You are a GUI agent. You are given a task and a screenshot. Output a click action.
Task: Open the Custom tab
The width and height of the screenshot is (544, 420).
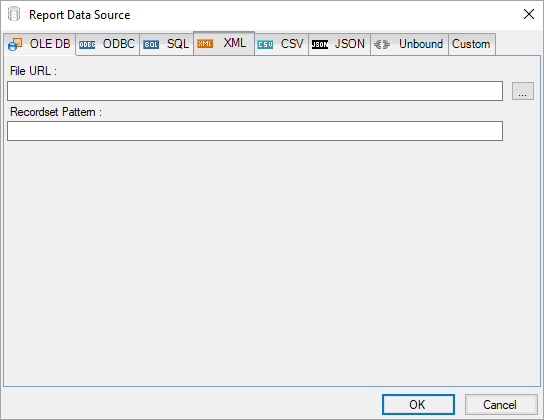(472, 44)
